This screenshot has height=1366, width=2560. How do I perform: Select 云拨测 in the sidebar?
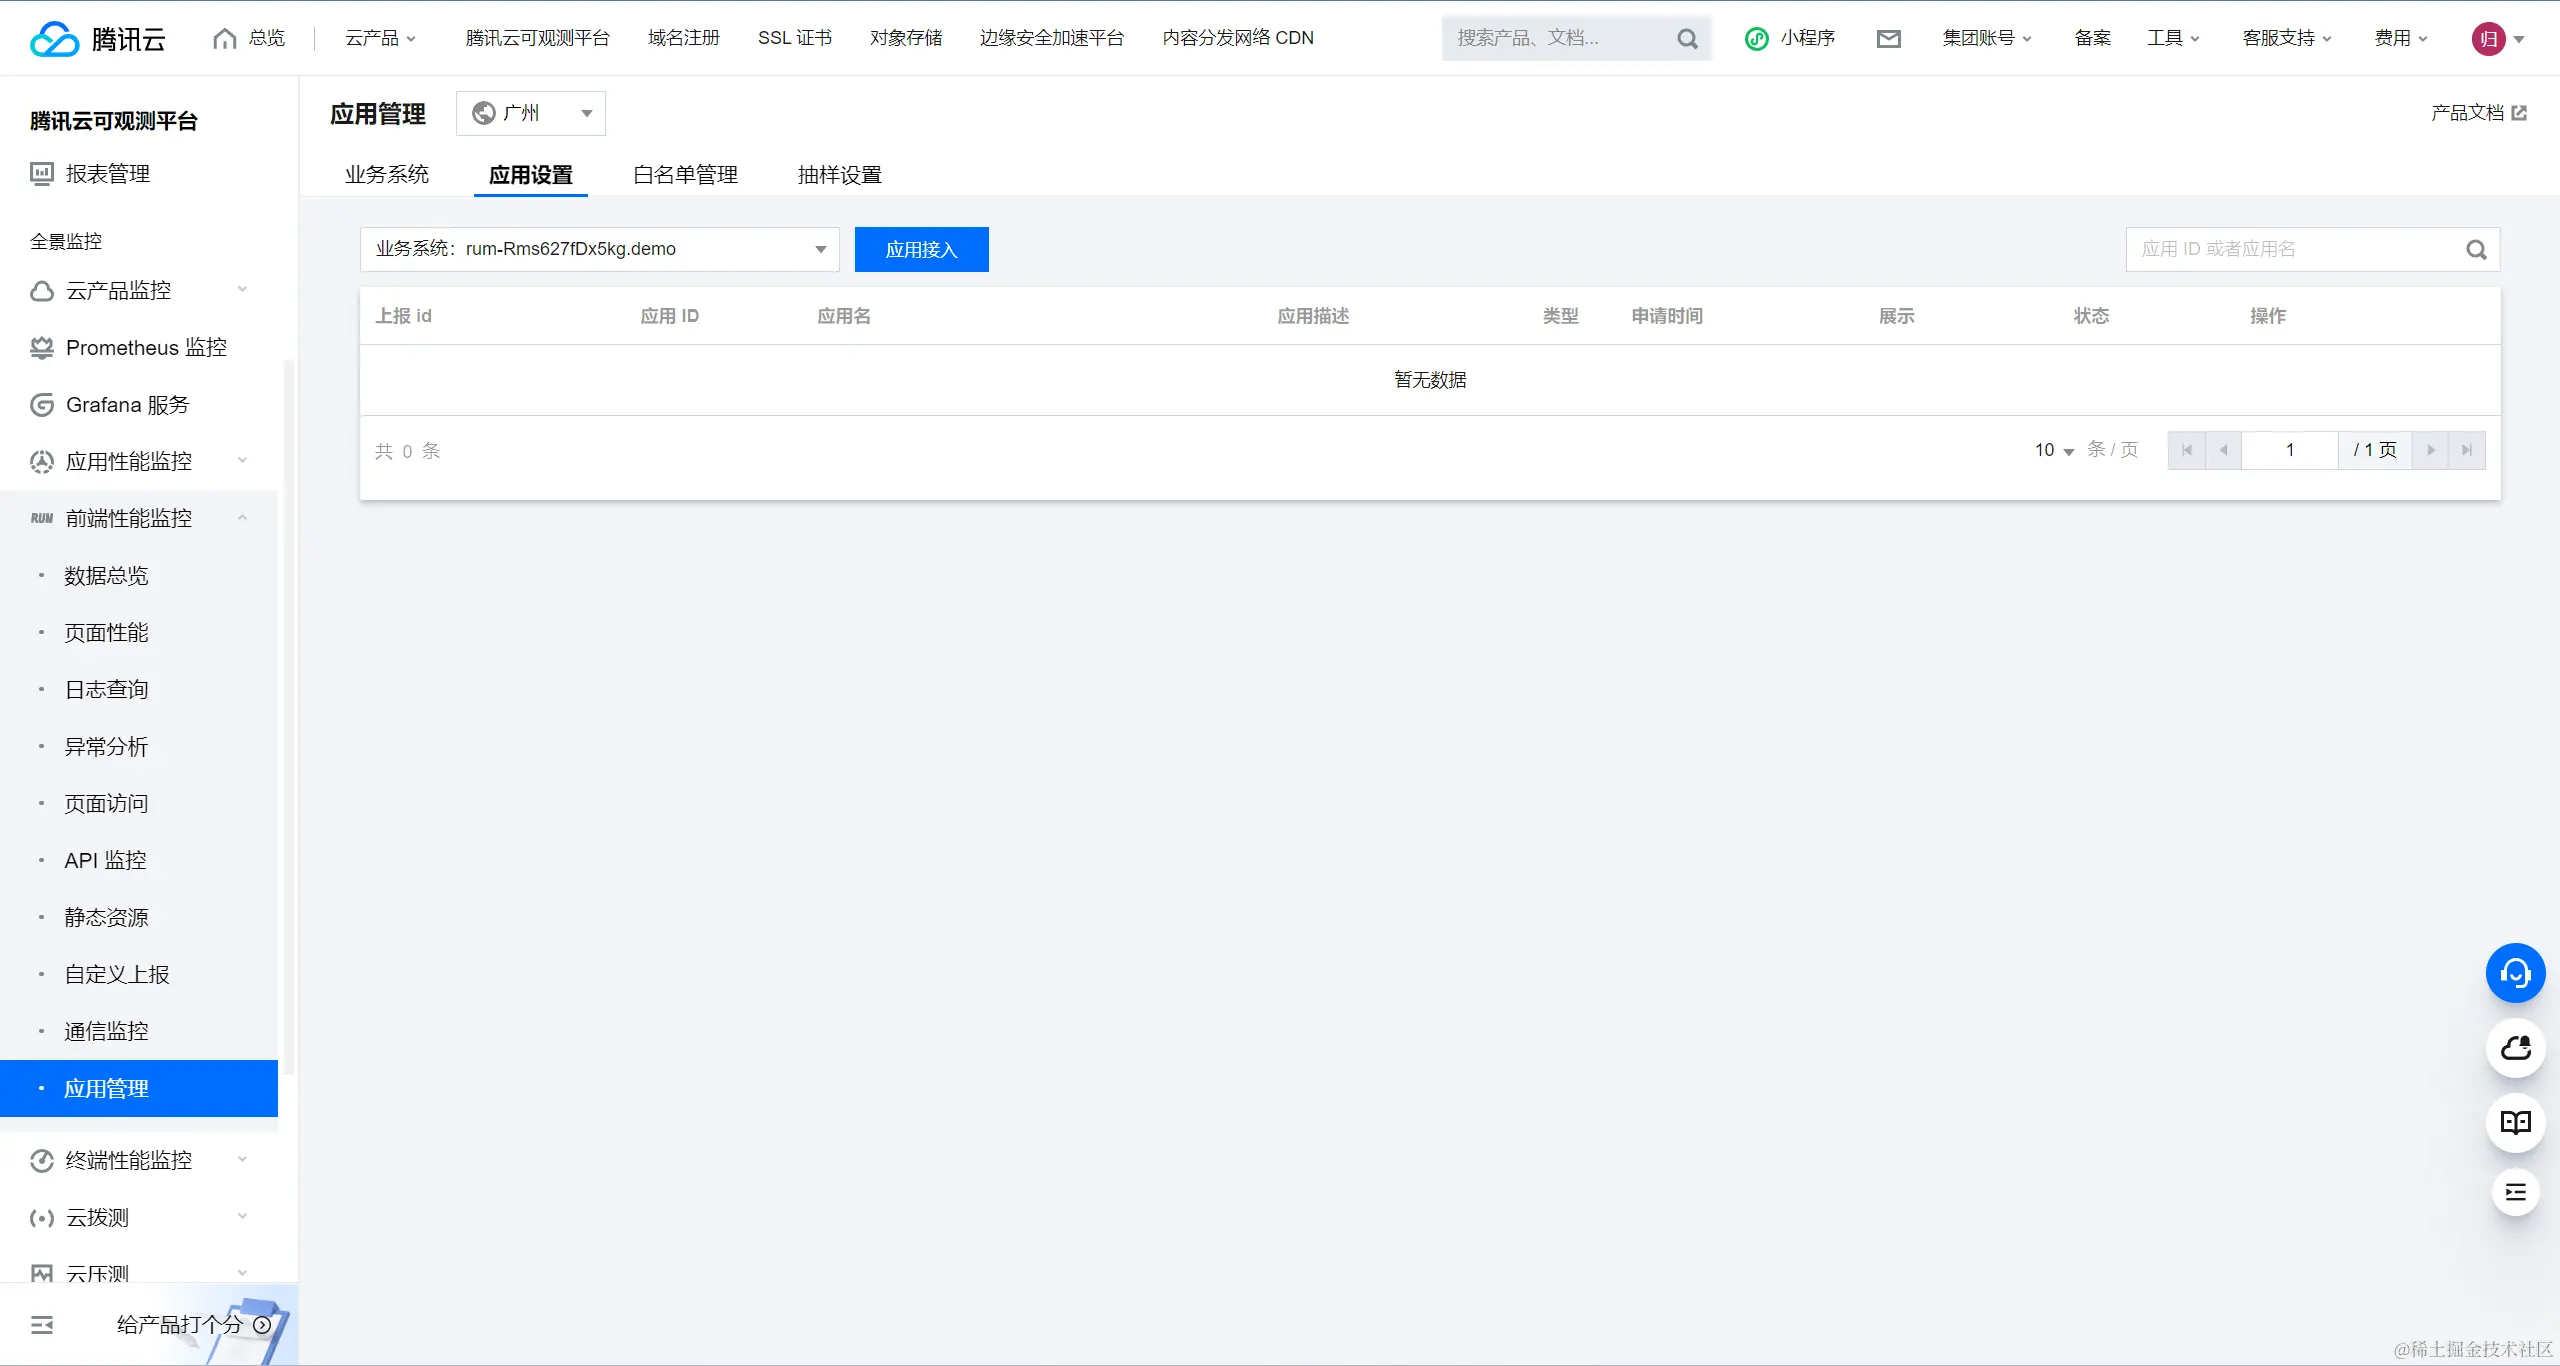(96, 1217)
